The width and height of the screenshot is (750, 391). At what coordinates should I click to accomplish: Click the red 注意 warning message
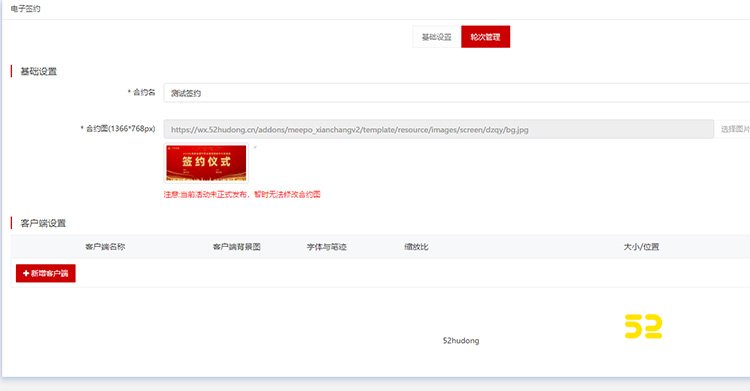pos(242,194)
